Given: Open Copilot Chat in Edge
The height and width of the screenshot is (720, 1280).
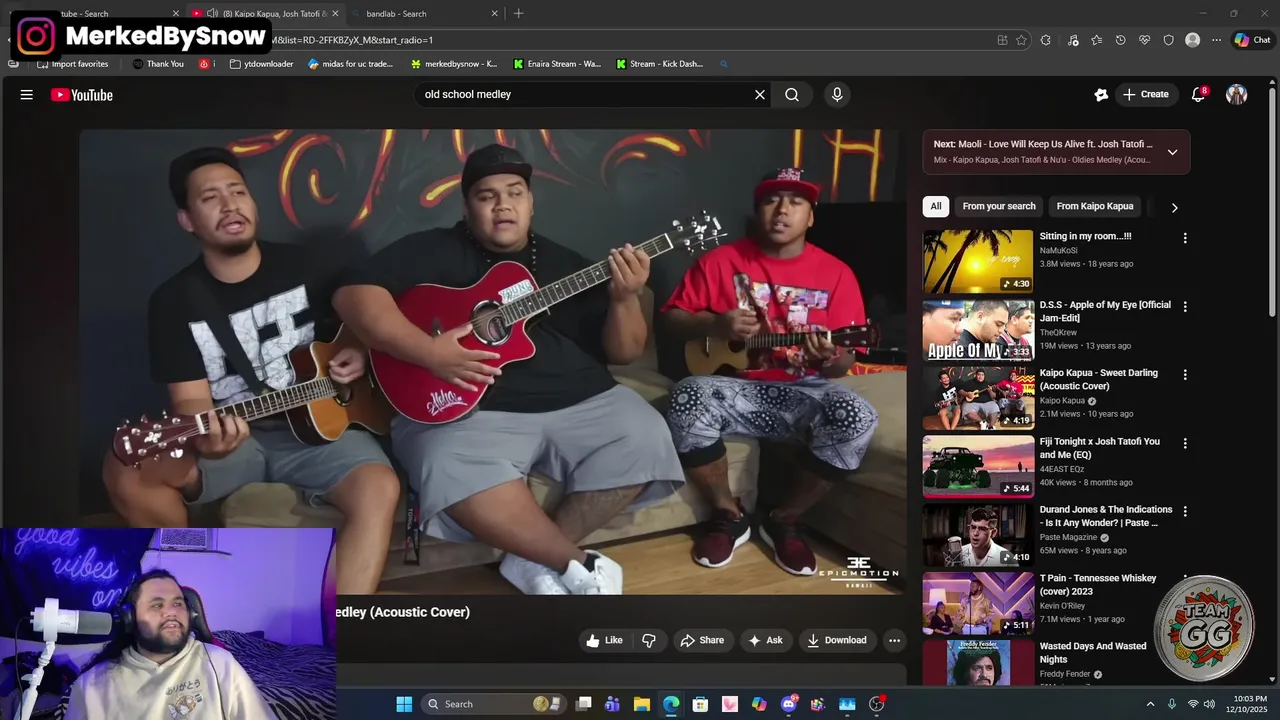Looking at the screenshot, I should pos(1252,40).
